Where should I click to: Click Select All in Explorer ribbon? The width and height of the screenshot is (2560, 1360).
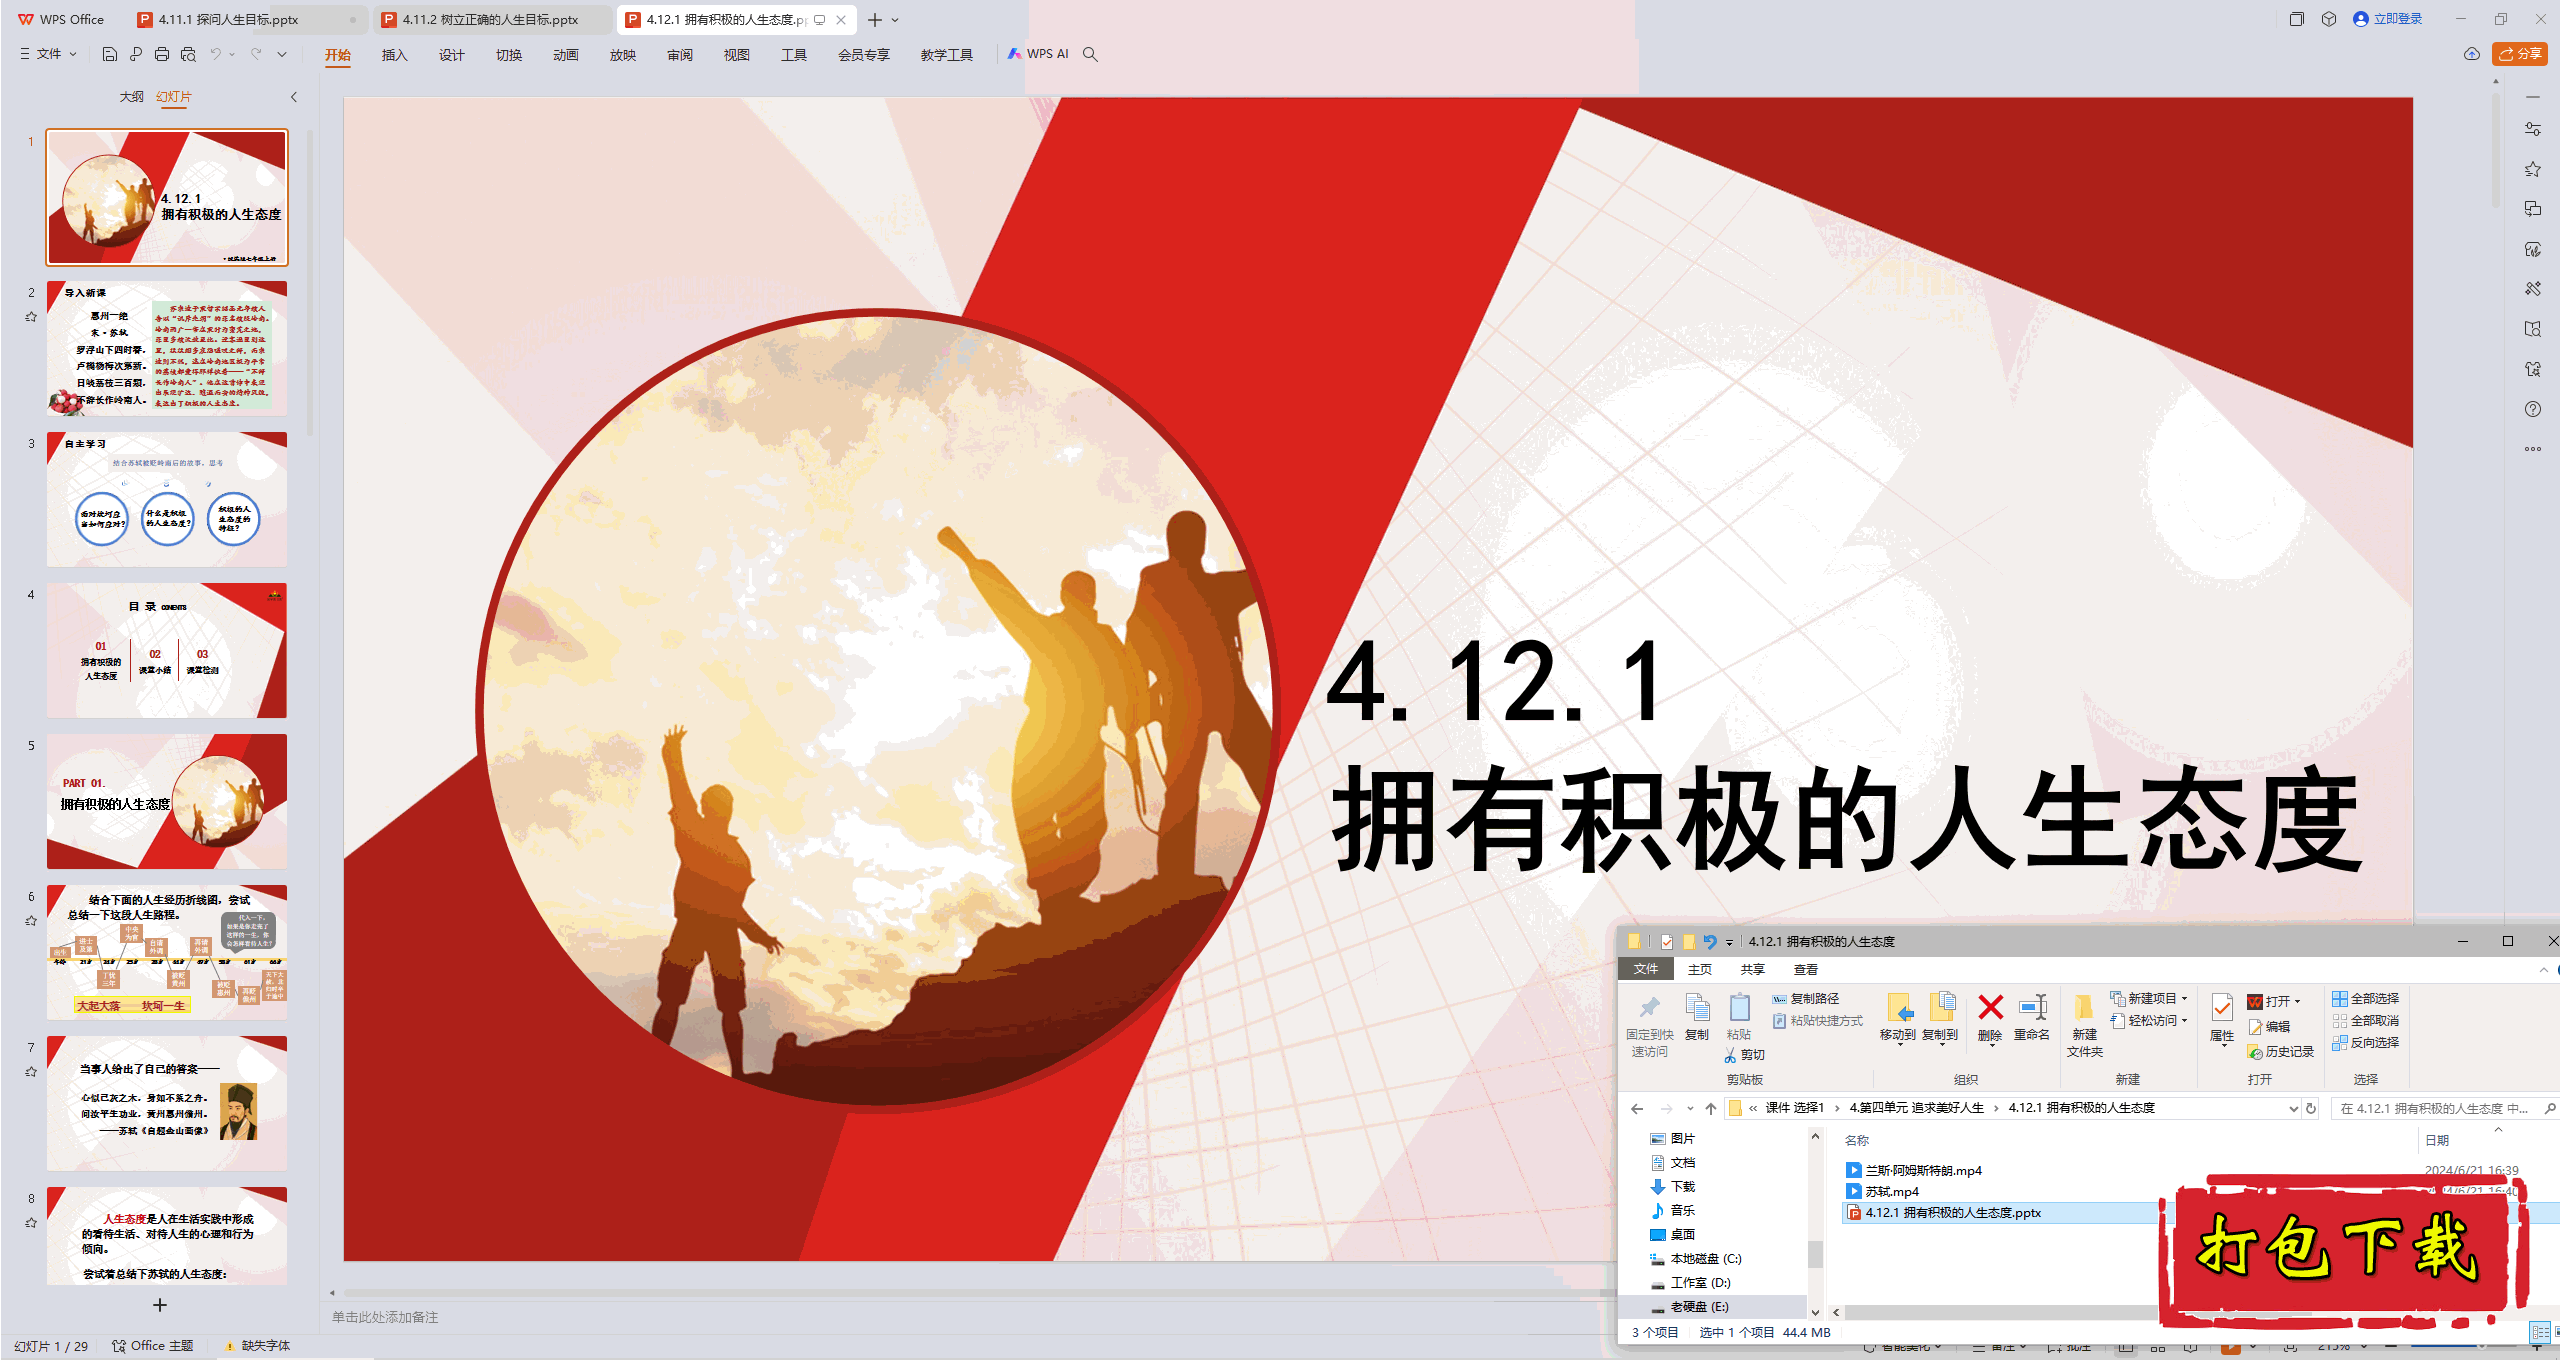(2366, 999)
